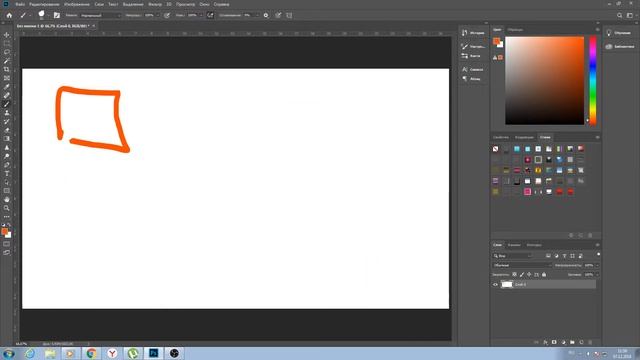Select the Lasso tool
The width and height of the screenshot is (640, 360).
pos(7,52)
